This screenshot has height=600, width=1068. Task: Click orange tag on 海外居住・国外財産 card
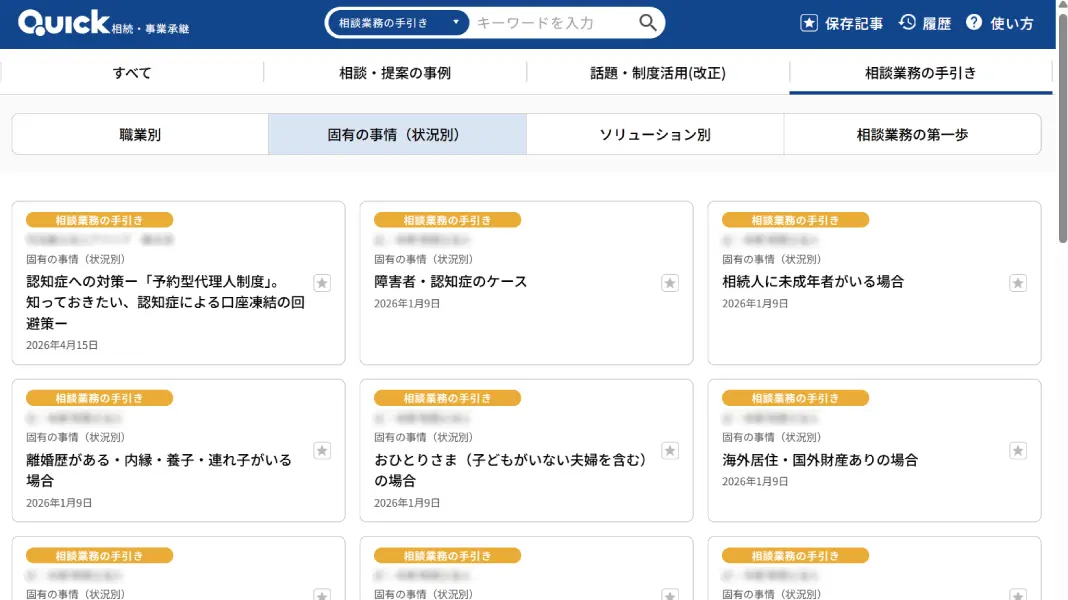(x=796, y=398)
